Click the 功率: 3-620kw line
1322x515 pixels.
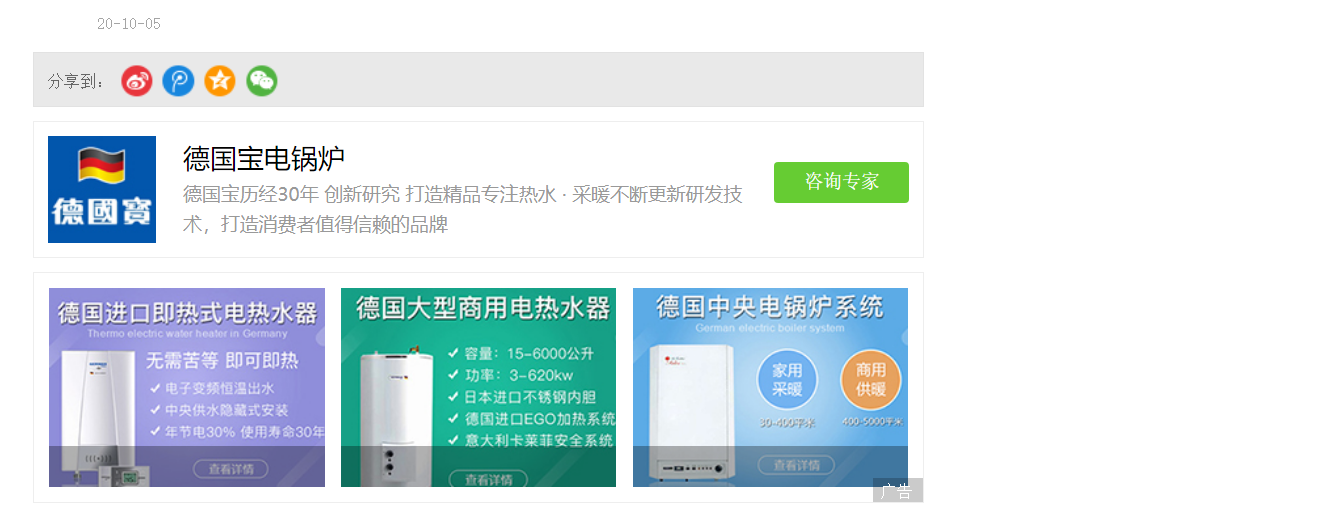tap(511, 375)
